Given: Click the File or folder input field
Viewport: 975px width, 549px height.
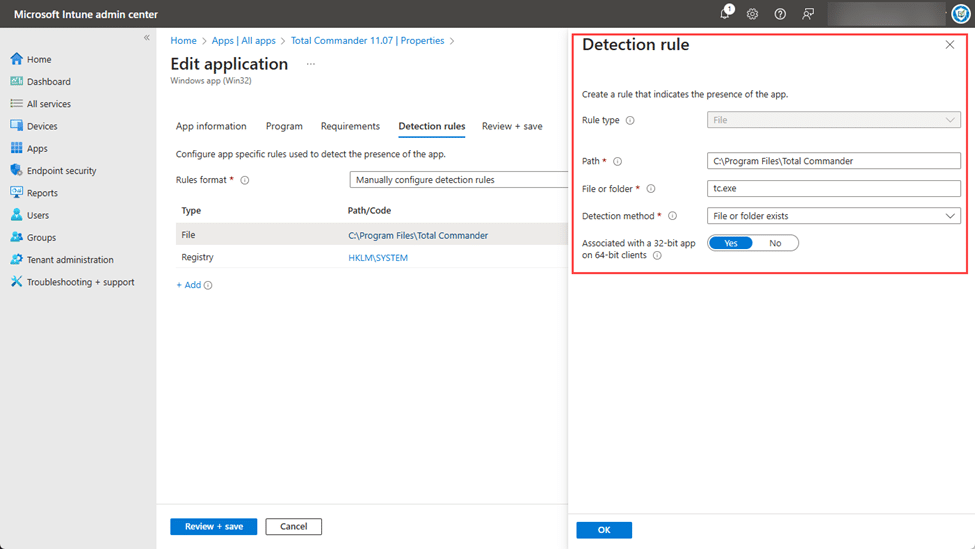Looking at the screenshot, I should click(833, 189).
